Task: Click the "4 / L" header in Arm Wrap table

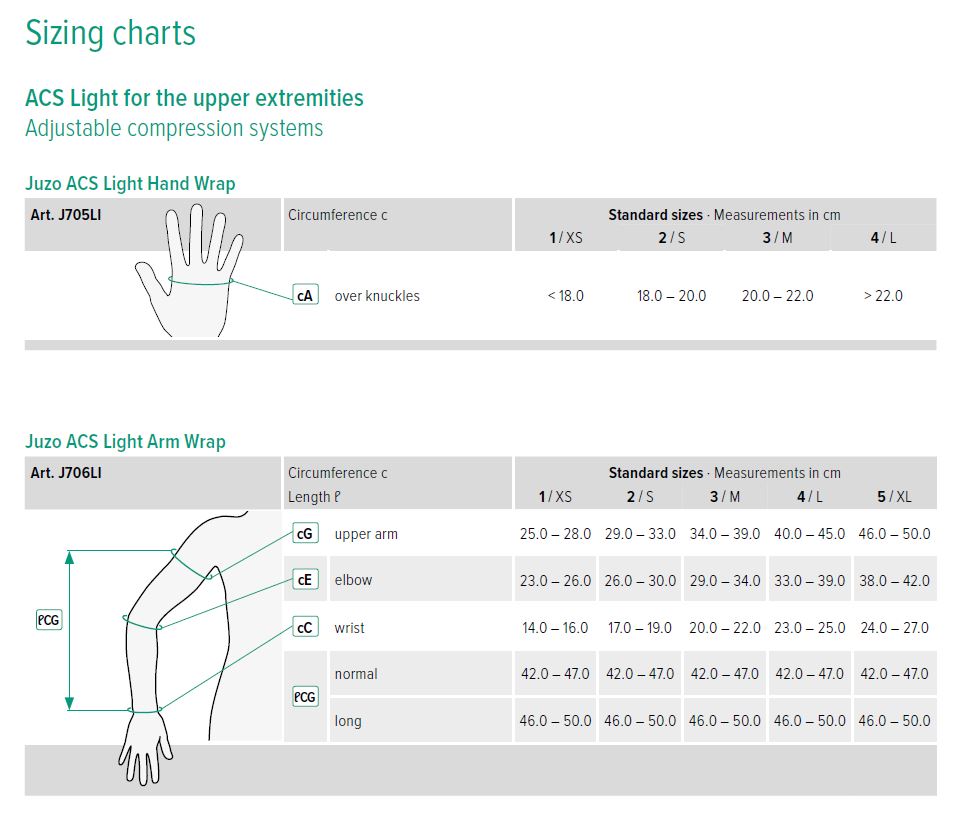Action: pos(810,497)
